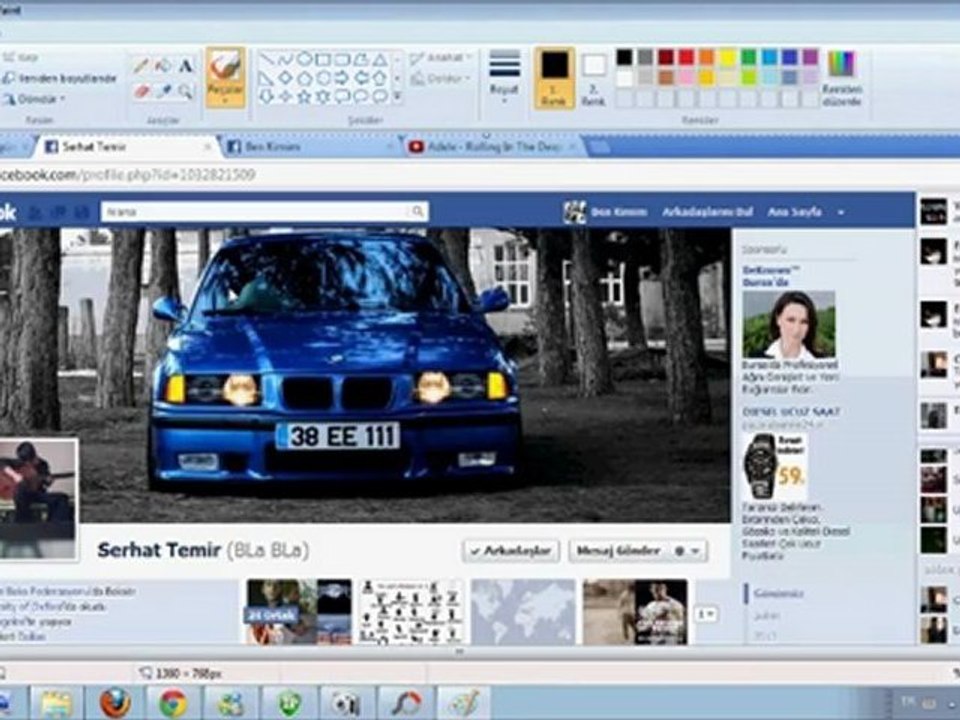Open Google Chrome from the taskbar
The width and height of the screenshot is (960, 720).
point(173,703)
